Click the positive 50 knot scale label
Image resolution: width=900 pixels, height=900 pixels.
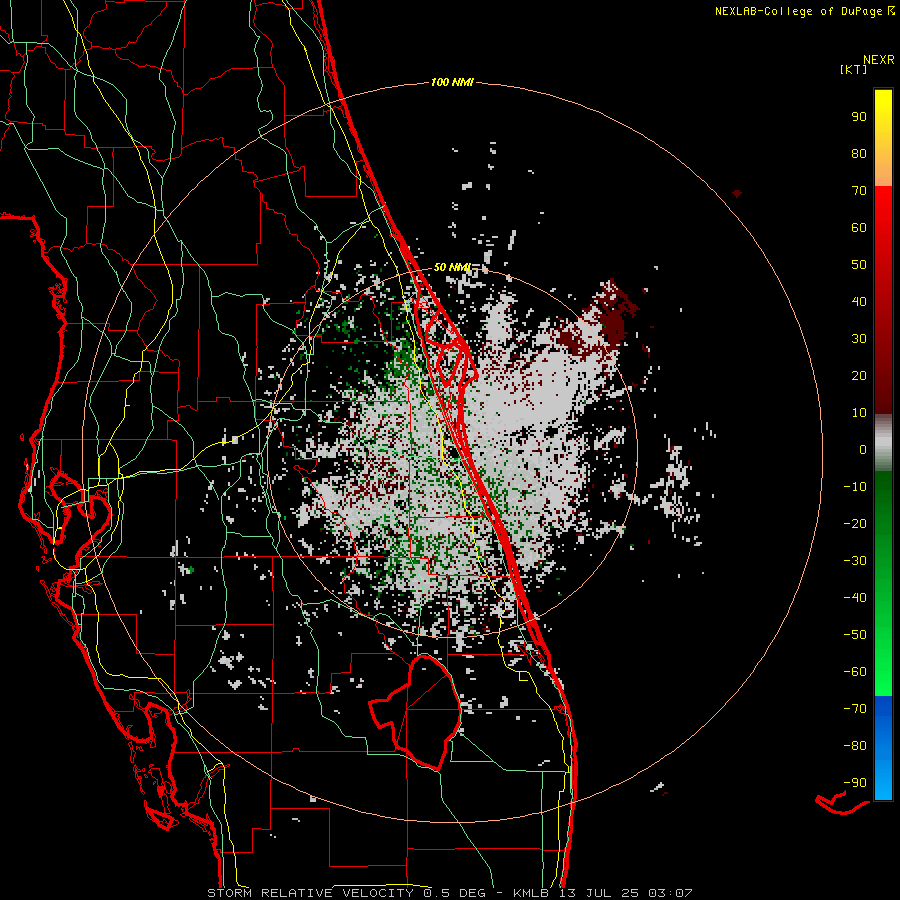[x=859, y=265]
